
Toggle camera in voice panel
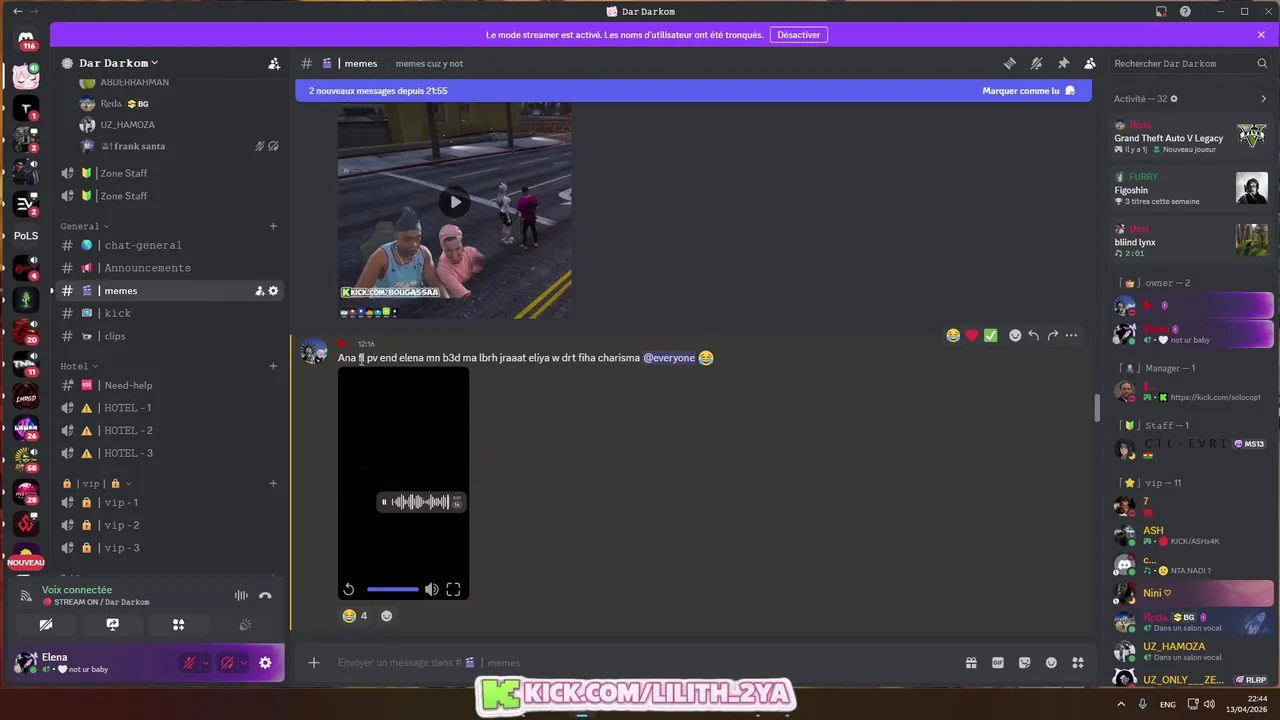click(x=46, y=624)
